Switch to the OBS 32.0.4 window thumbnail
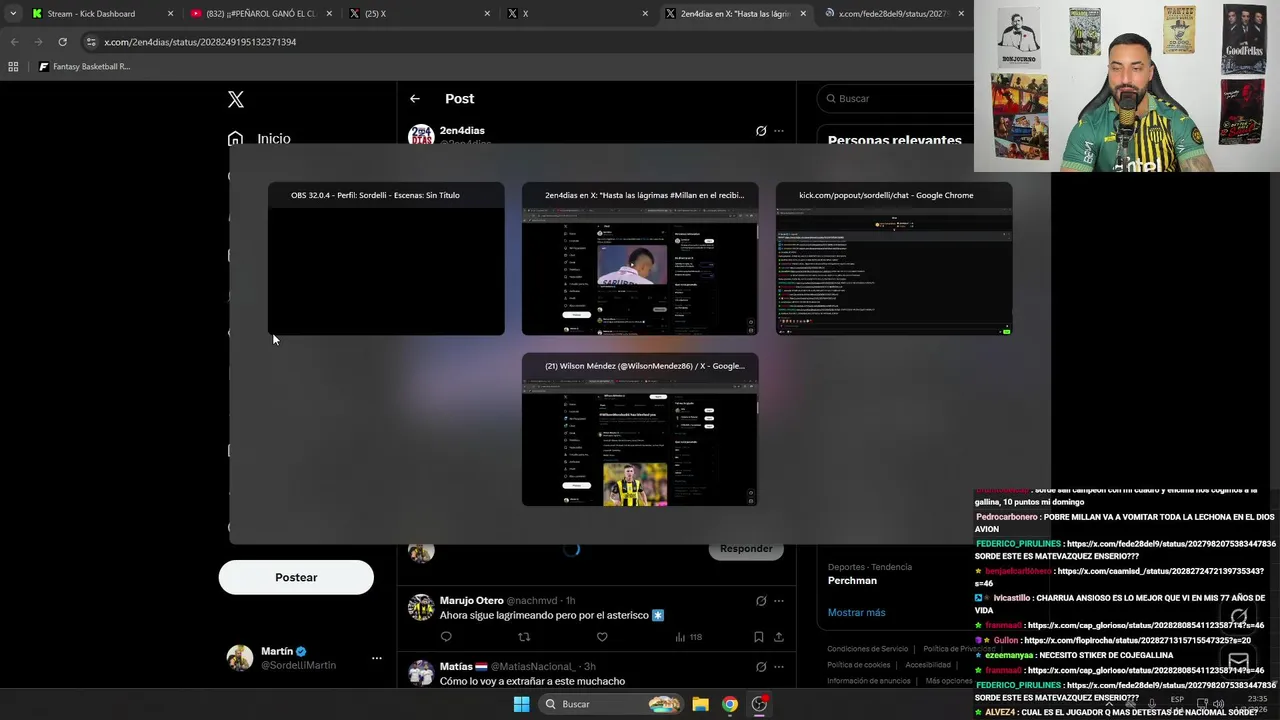1280x720 pixels. click(x=386, y=259)
